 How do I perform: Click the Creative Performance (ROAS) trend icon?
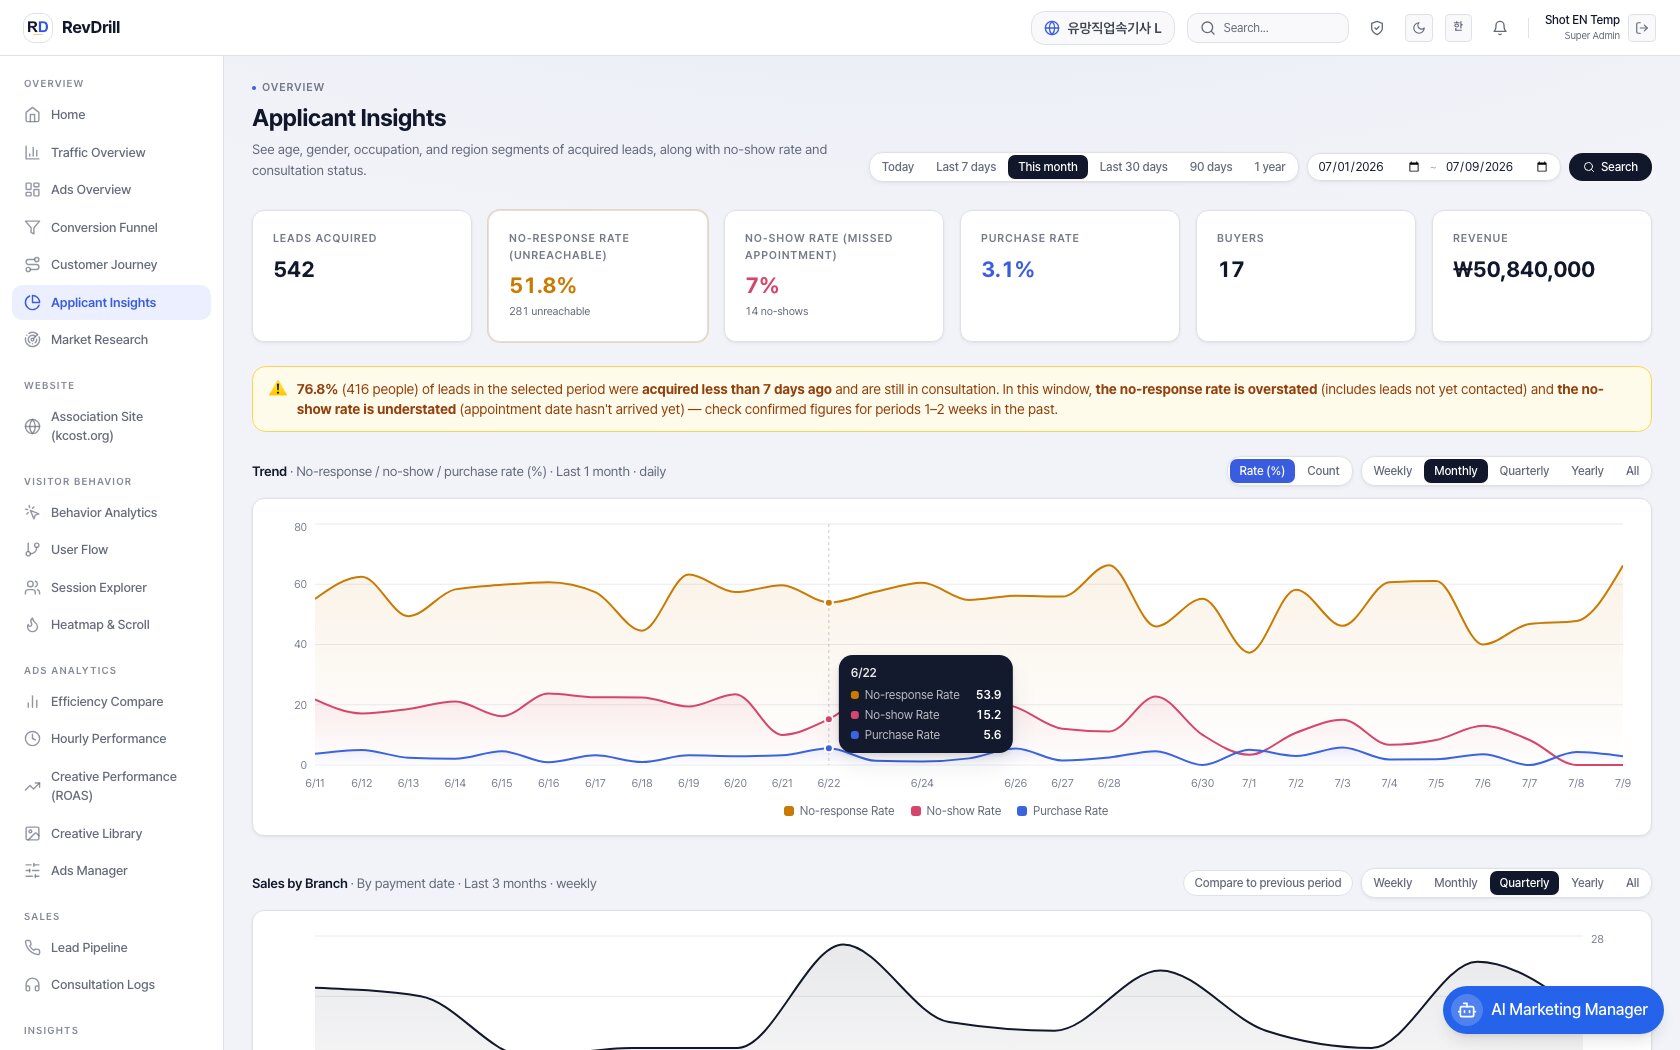point(32,786)
